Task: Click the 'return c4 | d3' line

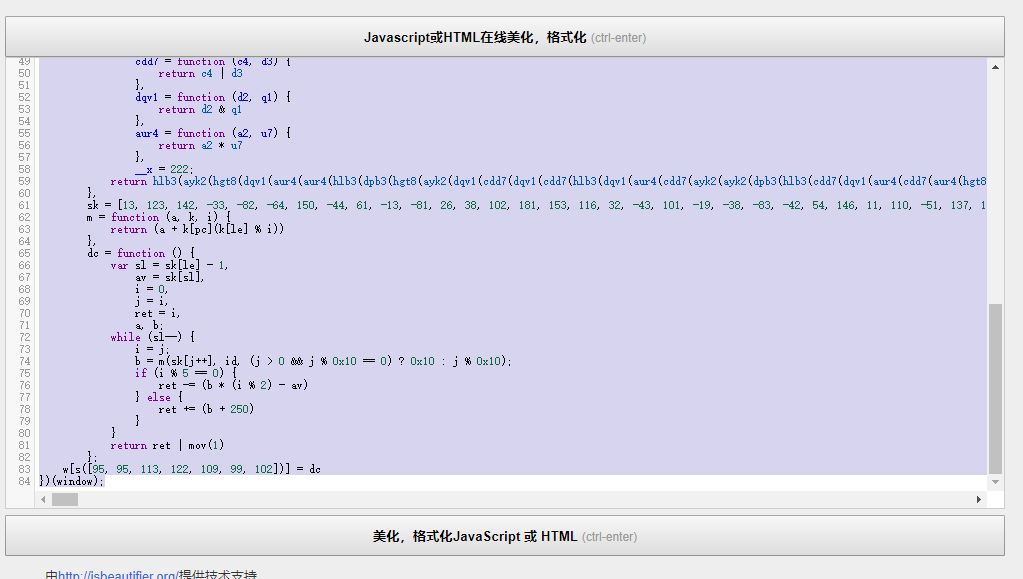Action: click(200, 74)
